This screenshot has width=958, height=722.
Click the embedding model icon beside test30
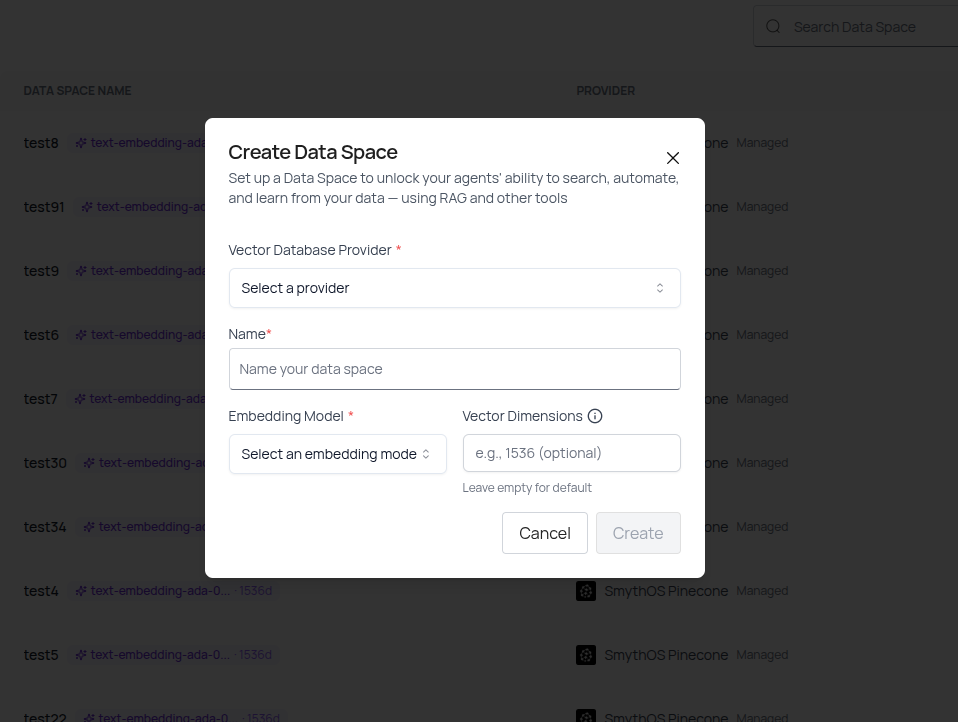(89, 463)
